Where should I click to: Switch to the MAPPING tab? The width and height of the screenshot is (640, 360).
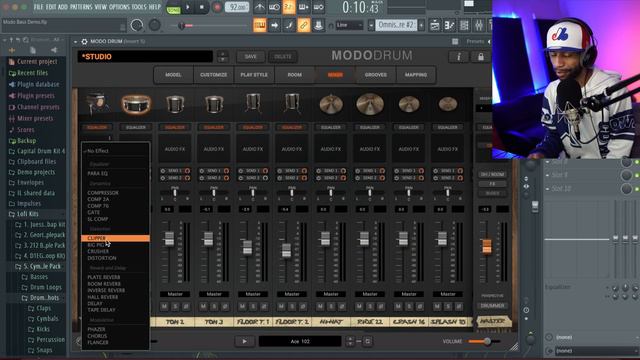point(416,75)
